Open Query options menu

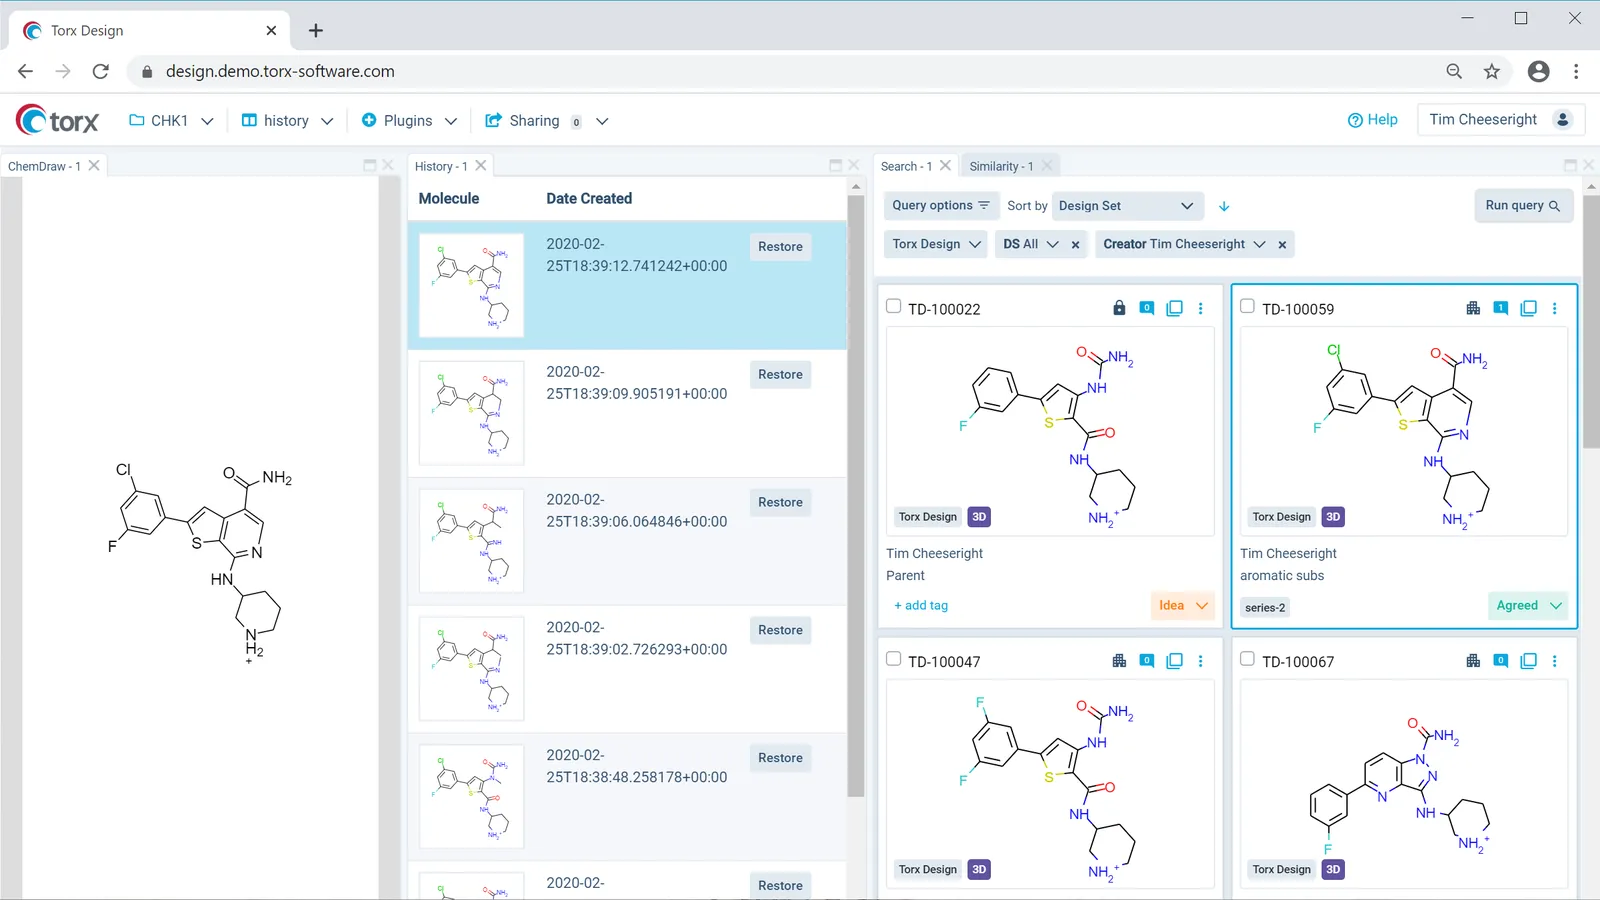click(x=941, y=206)
